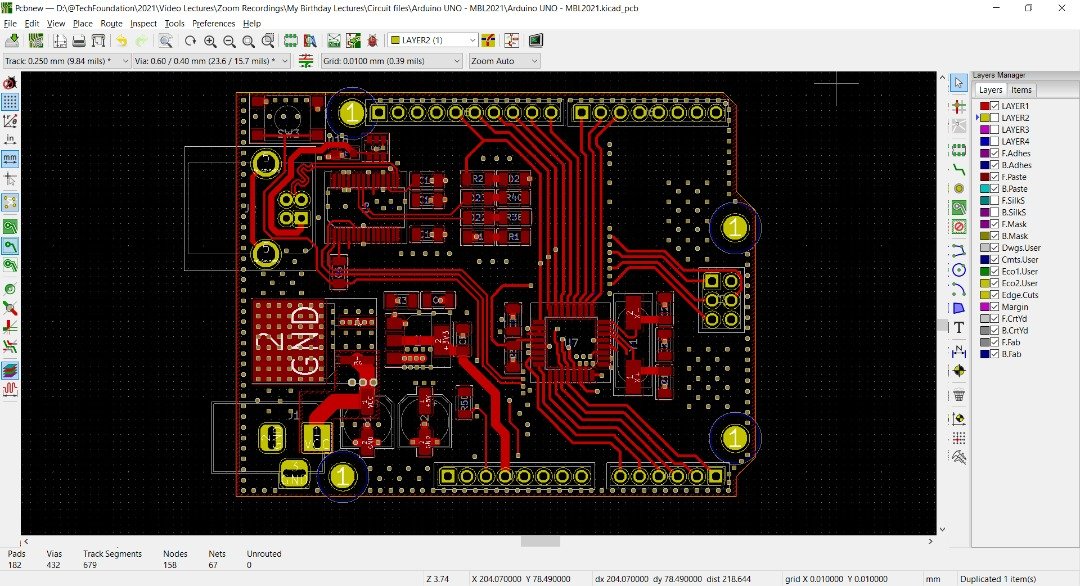Undo the last action

point(121,41)
